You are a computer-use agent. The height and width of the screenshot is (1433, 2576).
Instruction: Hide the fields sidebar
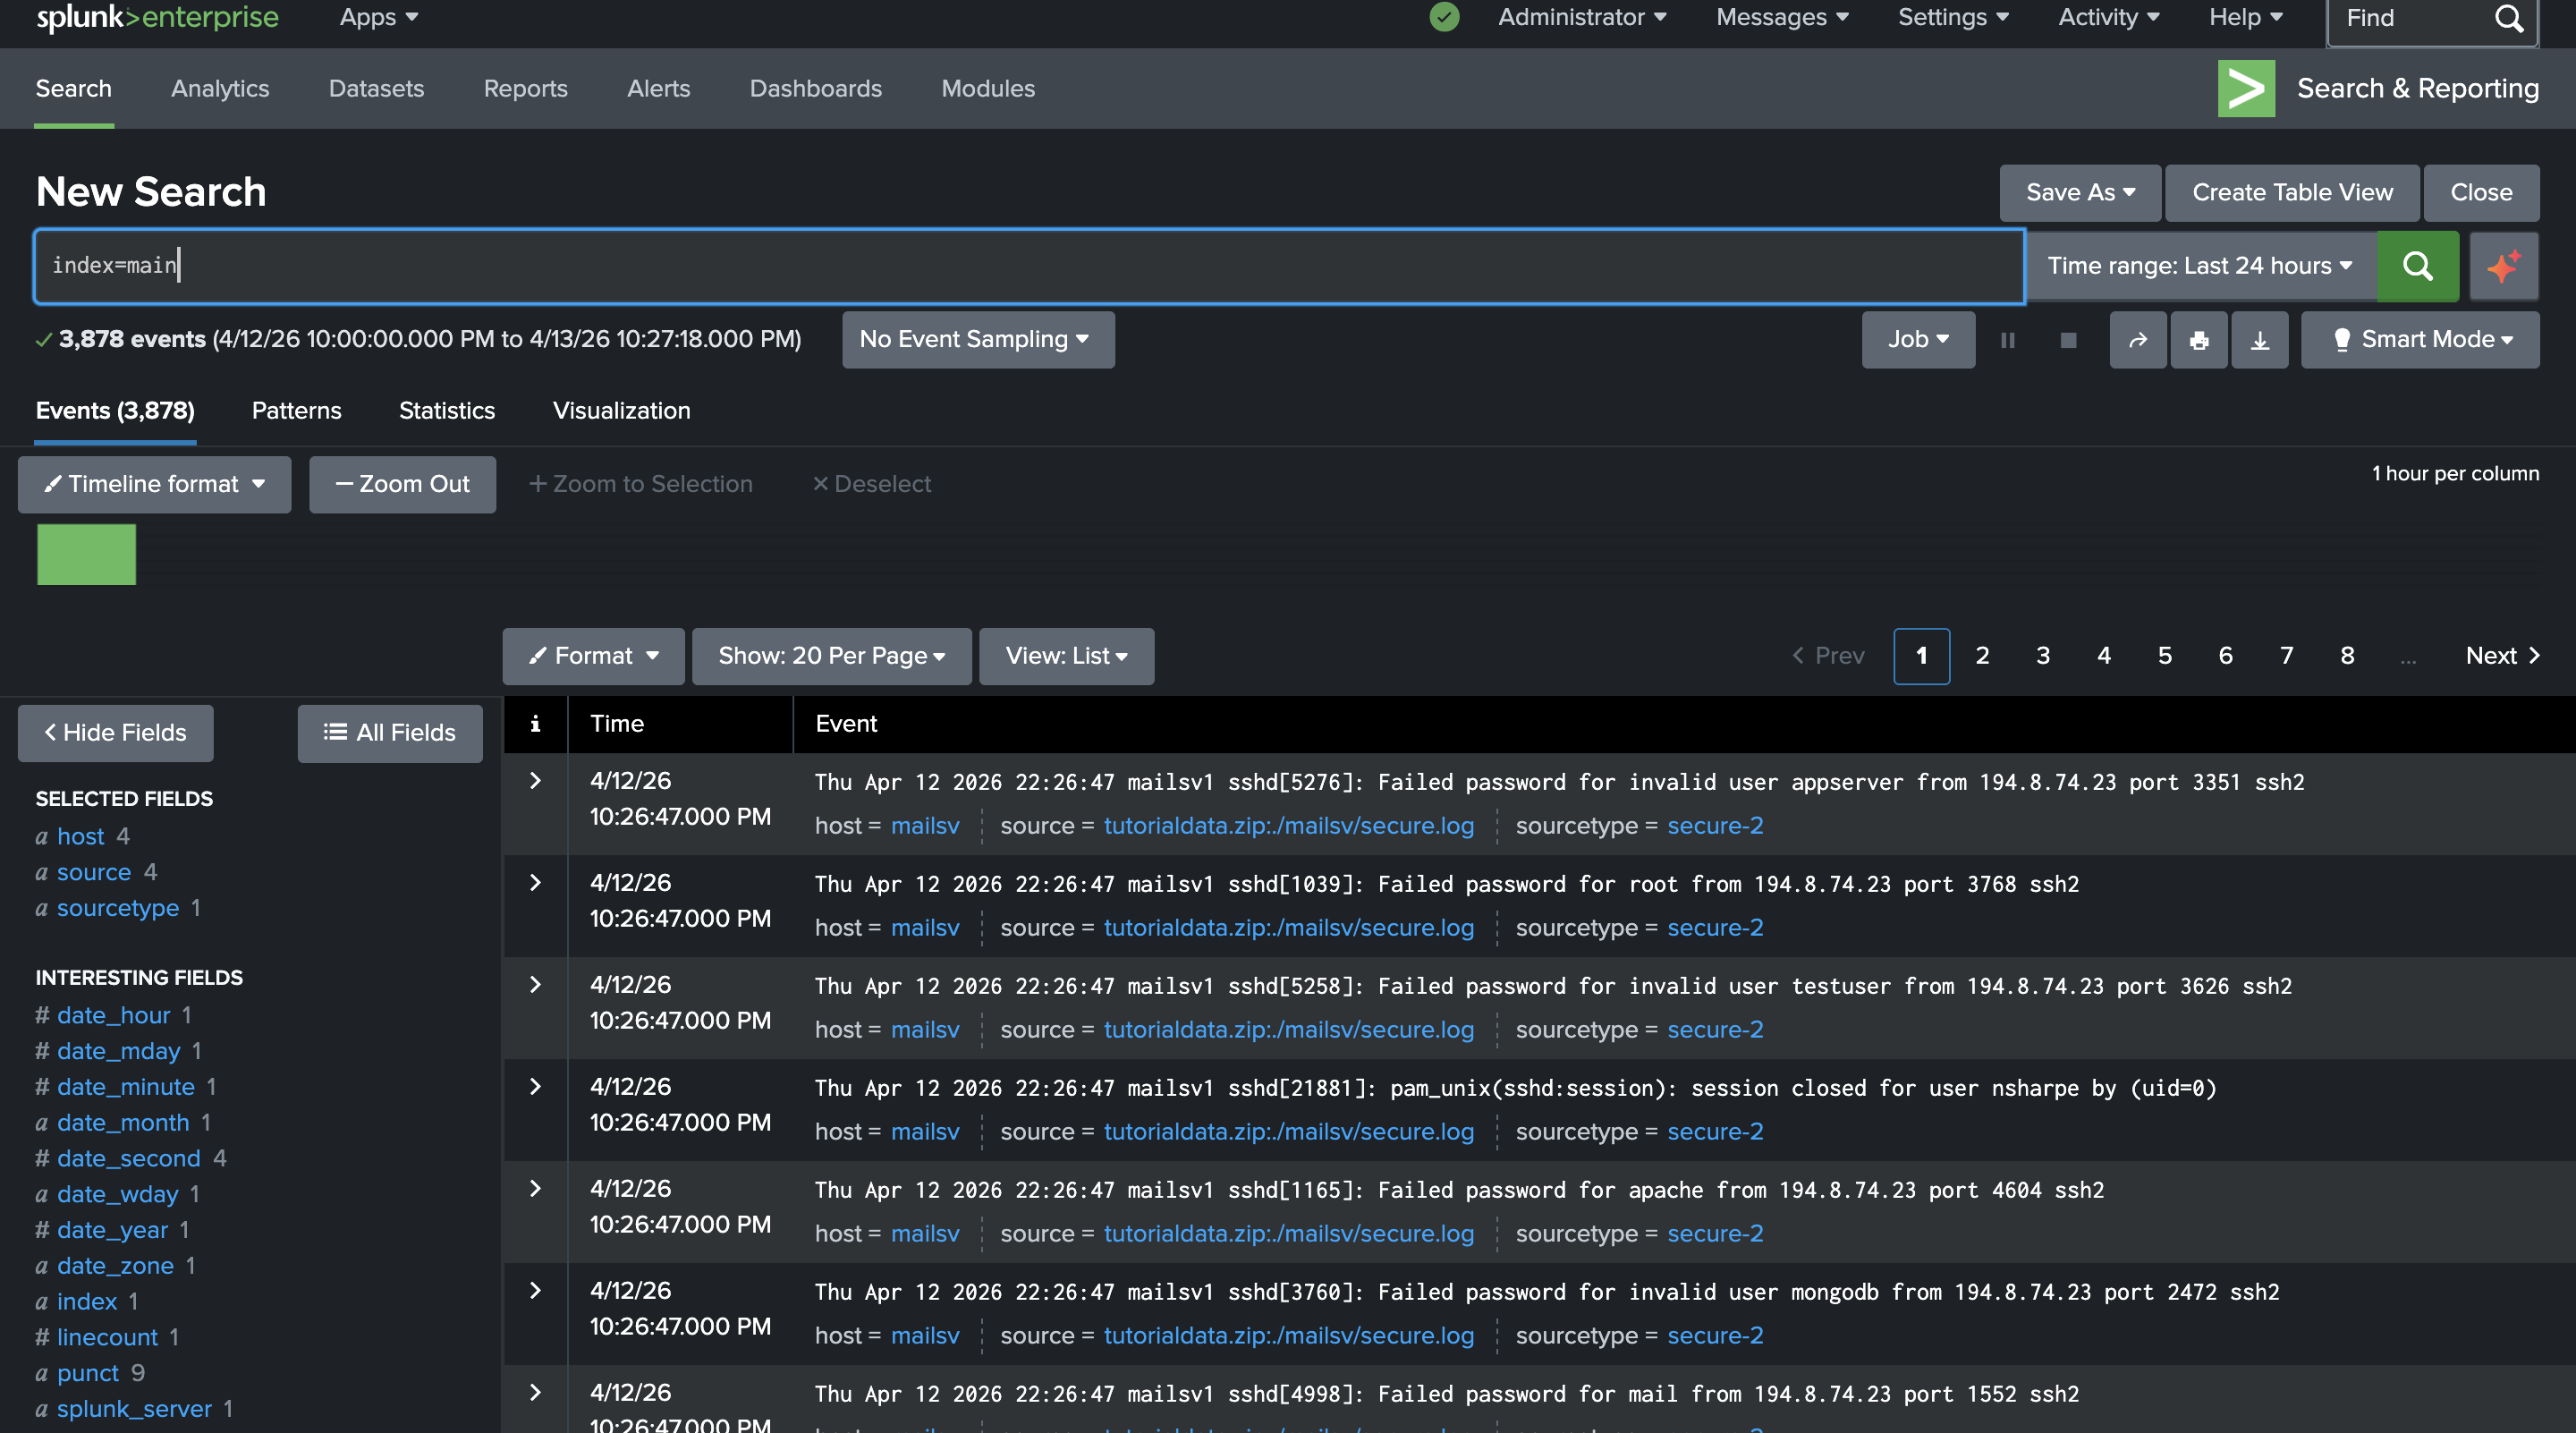click(115, 733)
